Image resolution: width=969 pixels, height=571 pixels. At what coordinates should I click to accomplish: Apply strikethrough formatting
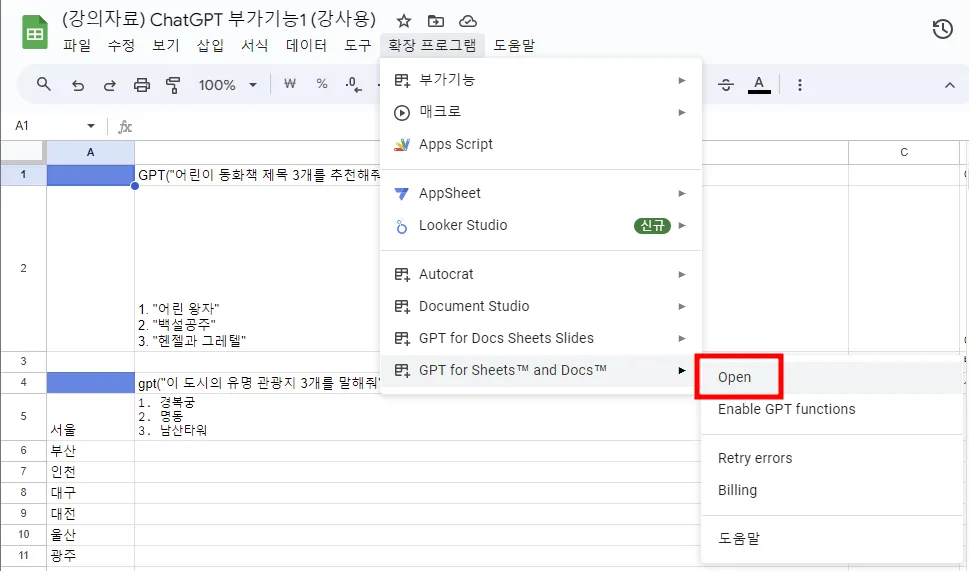pyautogui.click(x=726, y=85)
